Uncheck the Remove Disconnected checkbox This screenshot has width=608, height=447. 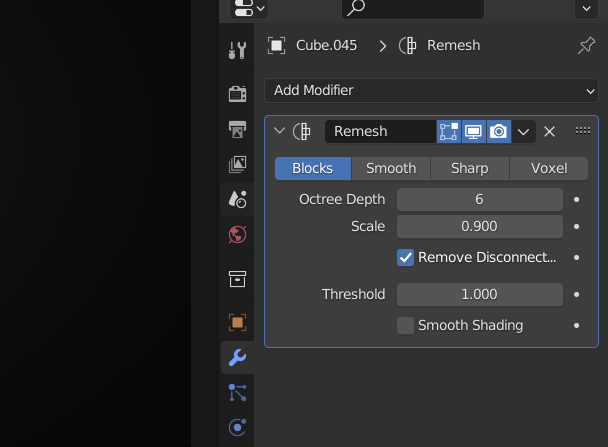405,257
